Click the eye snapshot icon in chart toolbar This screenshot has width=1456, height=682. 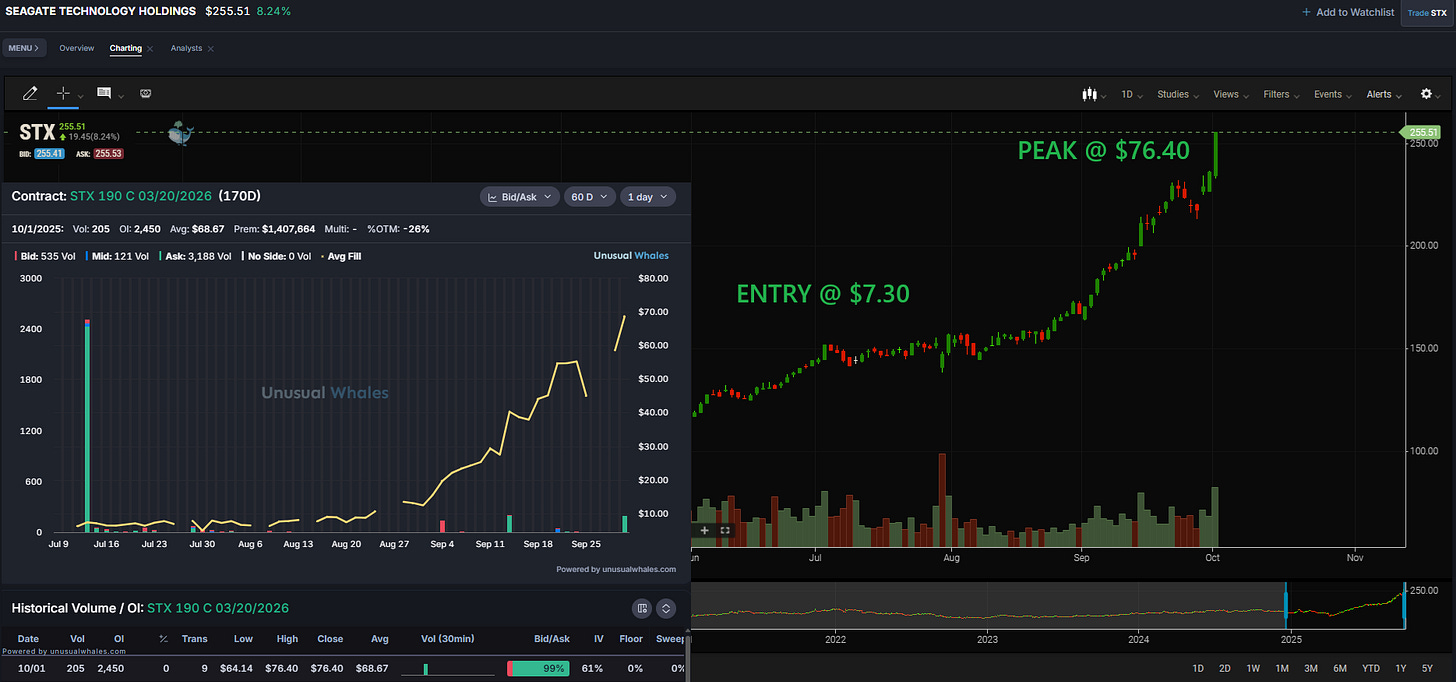pyautogui.click(x=145, y=93)
